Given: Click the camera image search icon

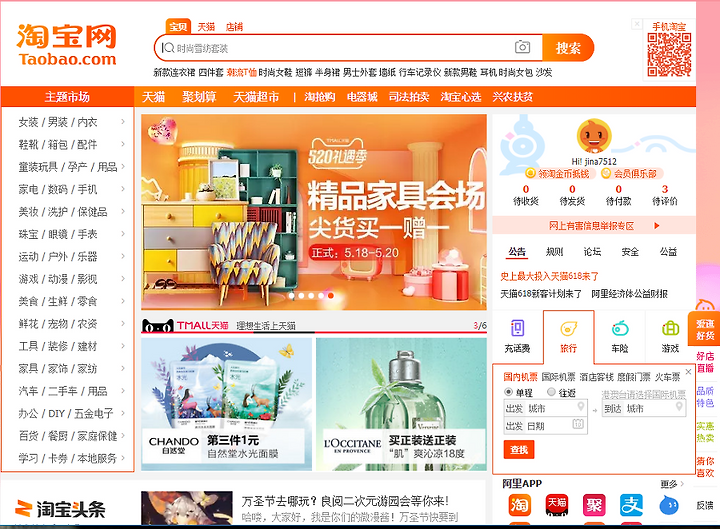Looking at the screenshot, I should (x=522, y=47).
